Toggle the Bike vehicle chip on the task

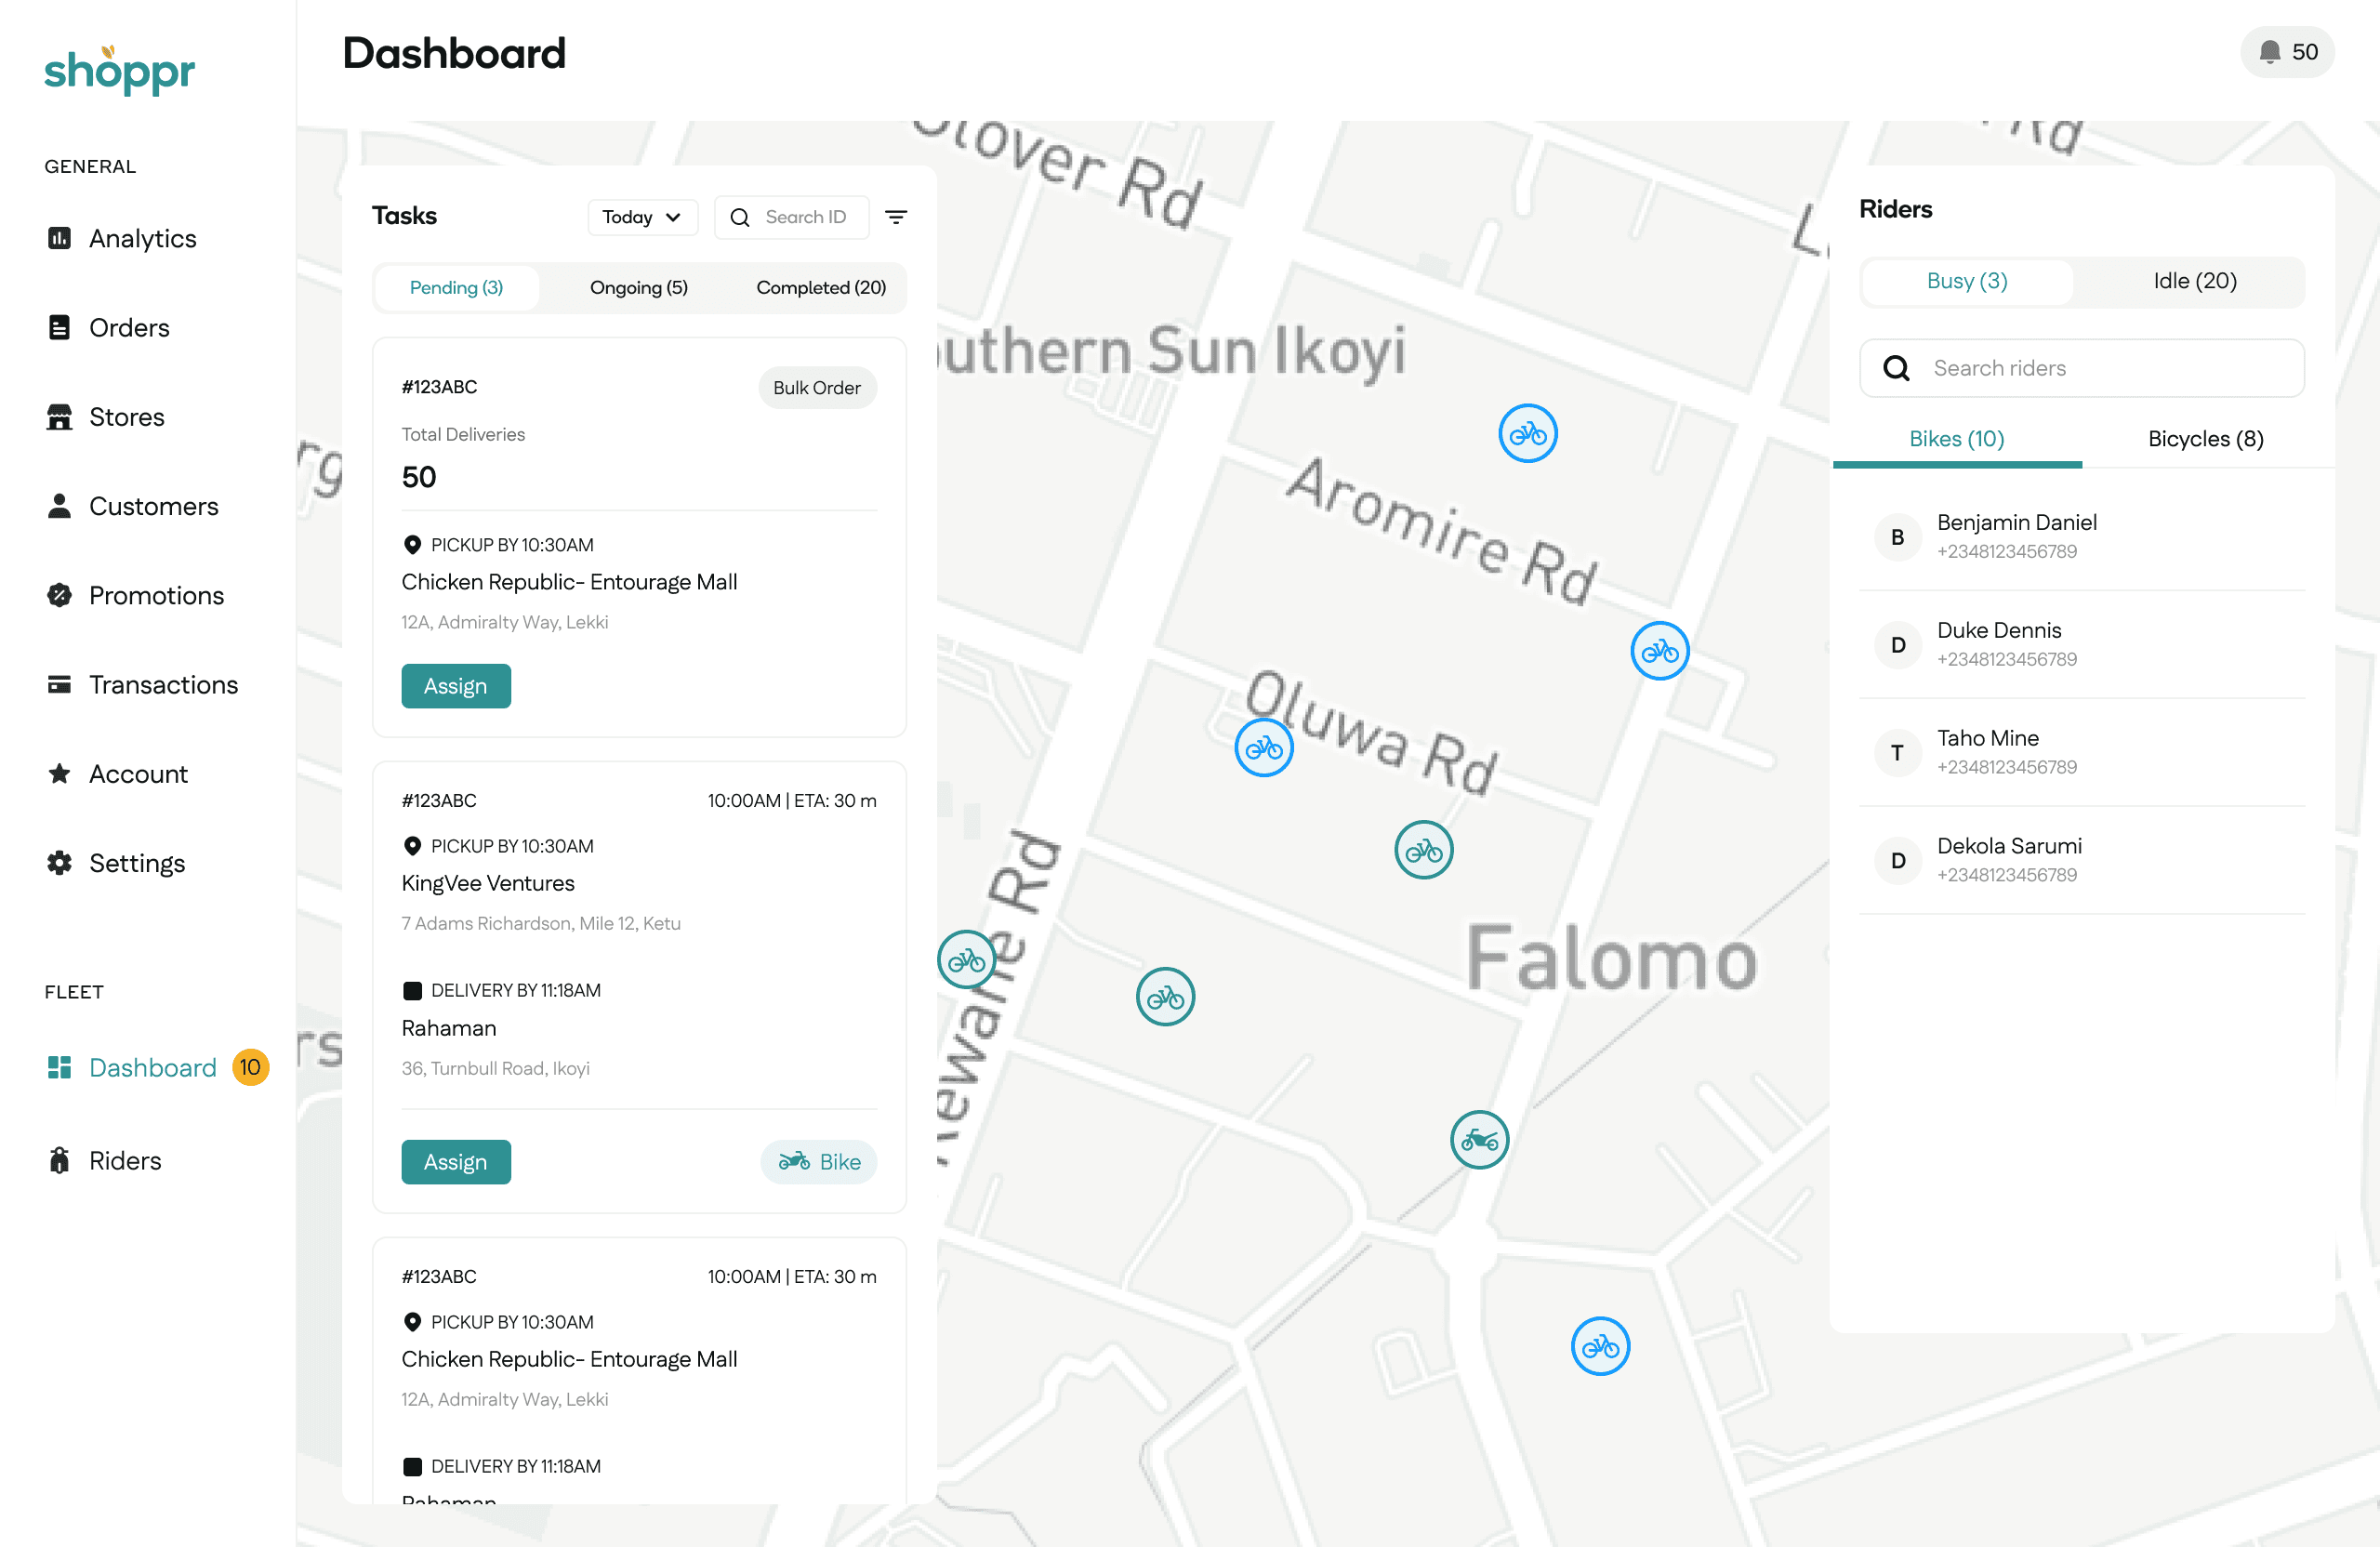point(818,1161)
